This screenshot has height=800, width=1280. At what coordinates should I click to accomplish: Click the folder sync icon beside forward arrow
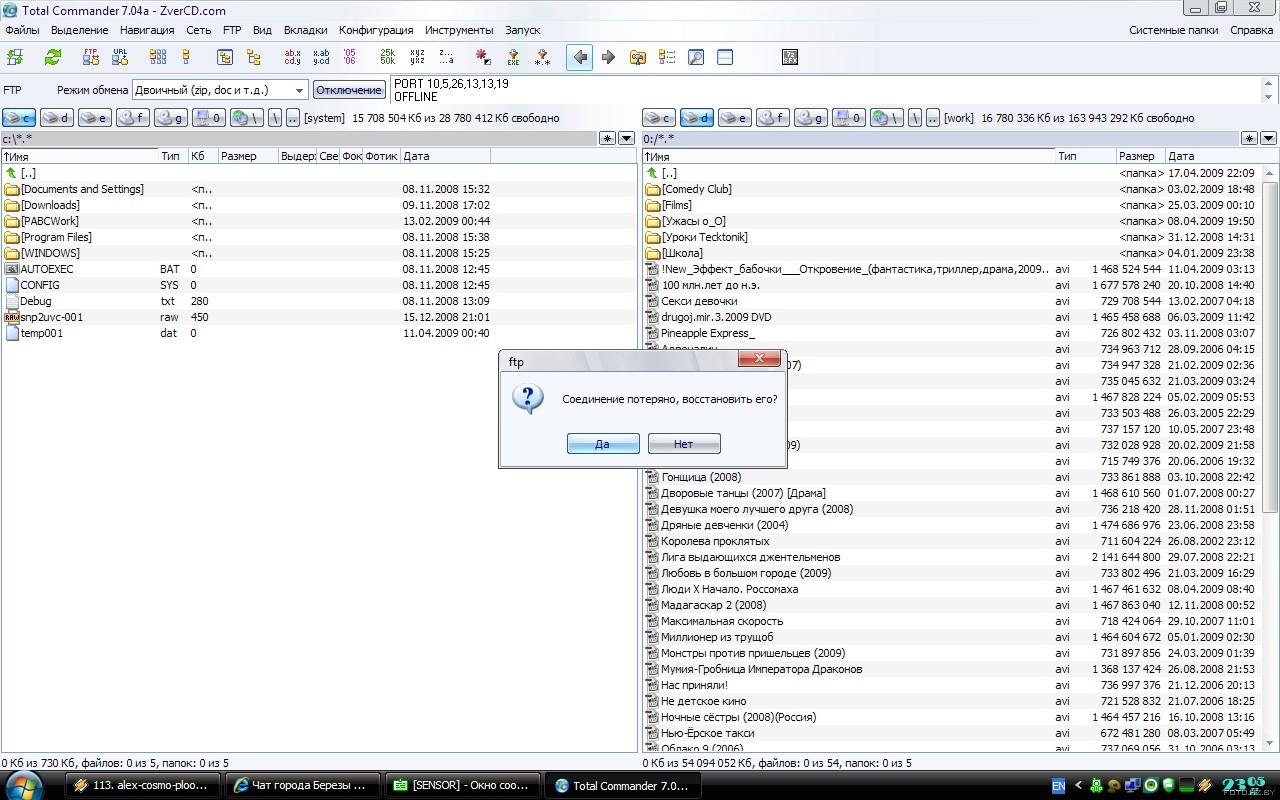[x=638, y=57]
